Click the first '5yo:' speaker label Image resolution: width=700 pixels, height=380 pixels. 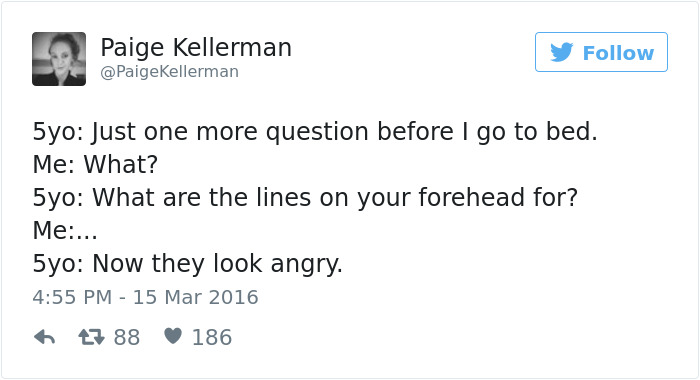pyautogui.click(x=58, y=132)
